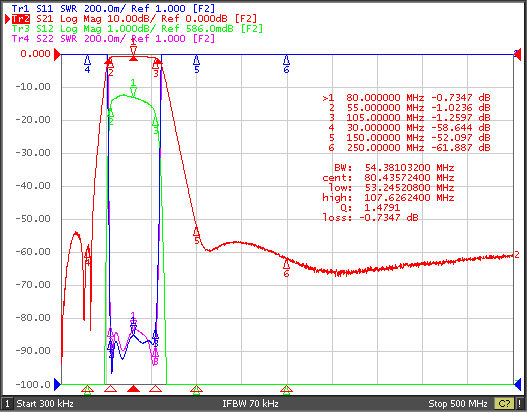Select the active Tr2 S21 Log Mag trace label

click(134, 18)
